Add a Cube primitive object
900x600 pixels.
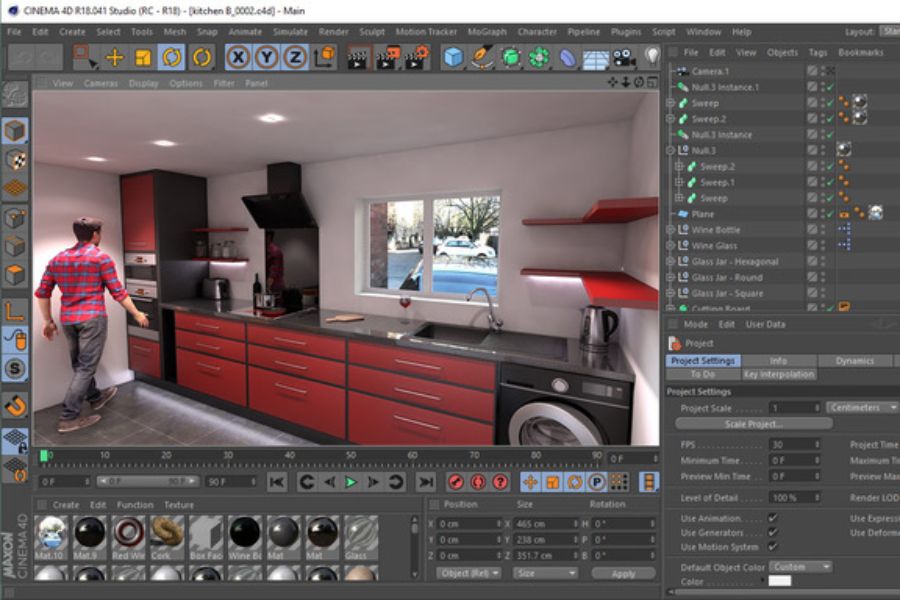453,57
